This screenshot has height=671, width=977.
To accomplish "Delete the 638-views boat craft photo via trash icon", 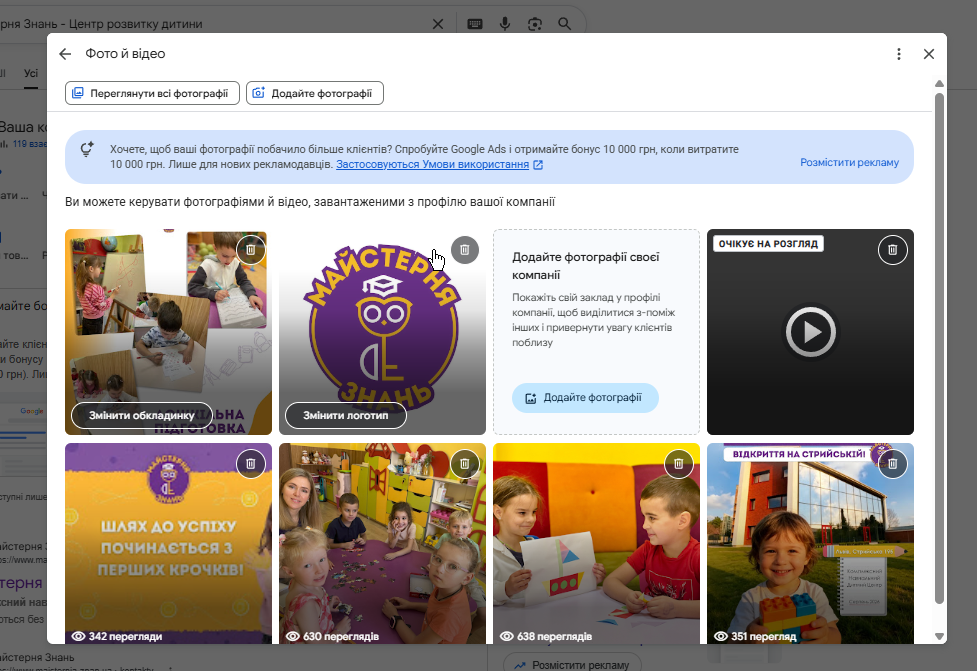I will (679, 464).
